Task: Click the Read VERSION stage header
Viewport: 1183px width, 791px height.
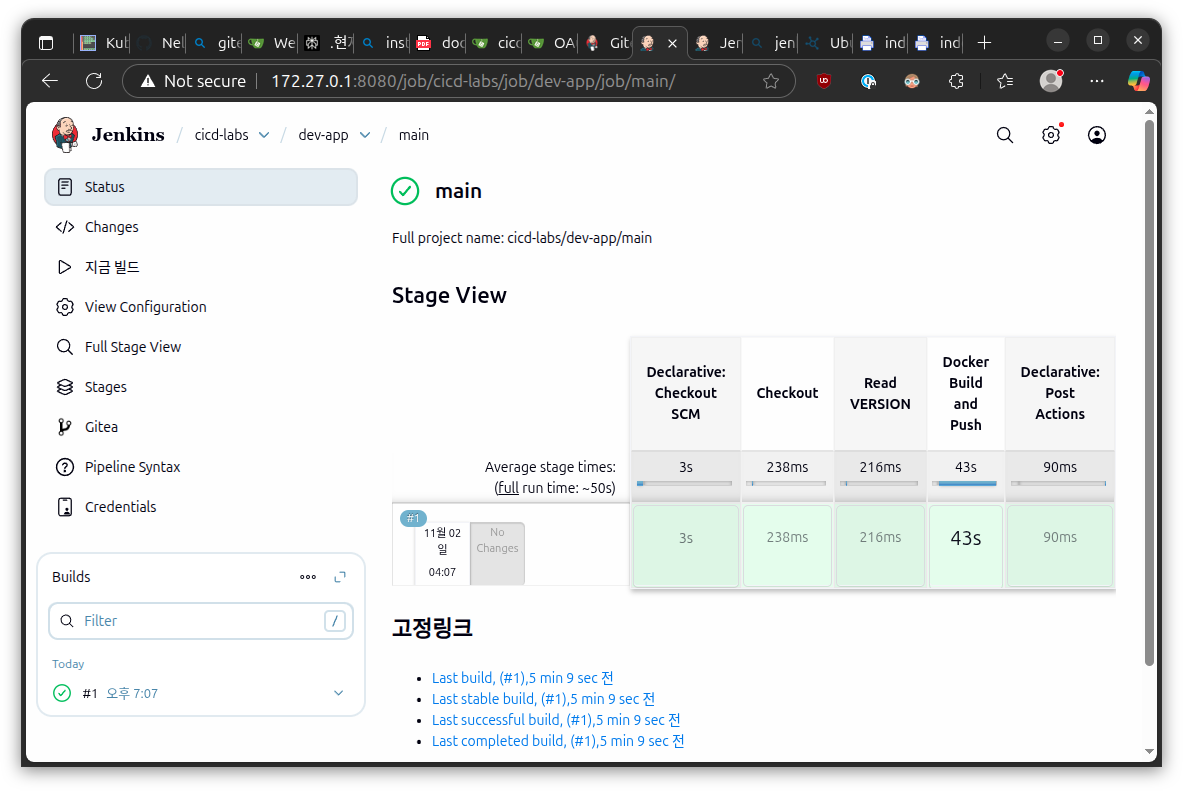Action: [x=880, y=393]
